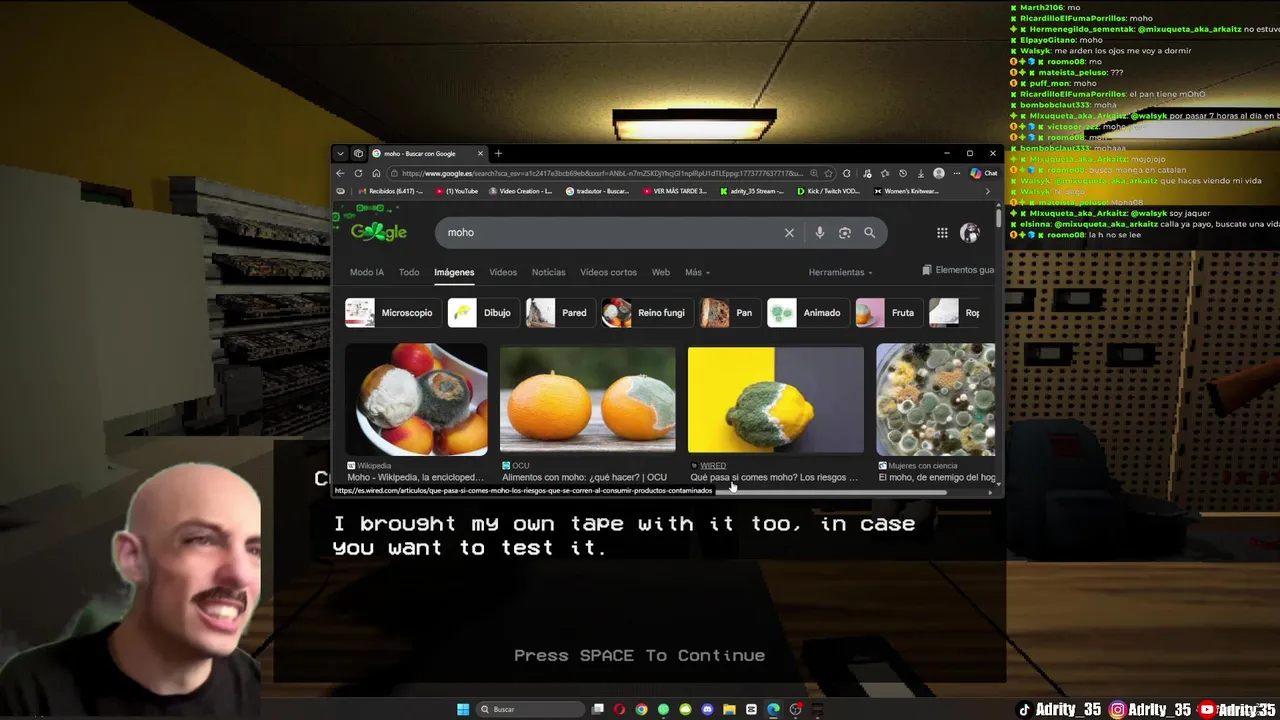Open Google Chrome from the taskbar
The image size is (1280, 720).
(641, 709)
